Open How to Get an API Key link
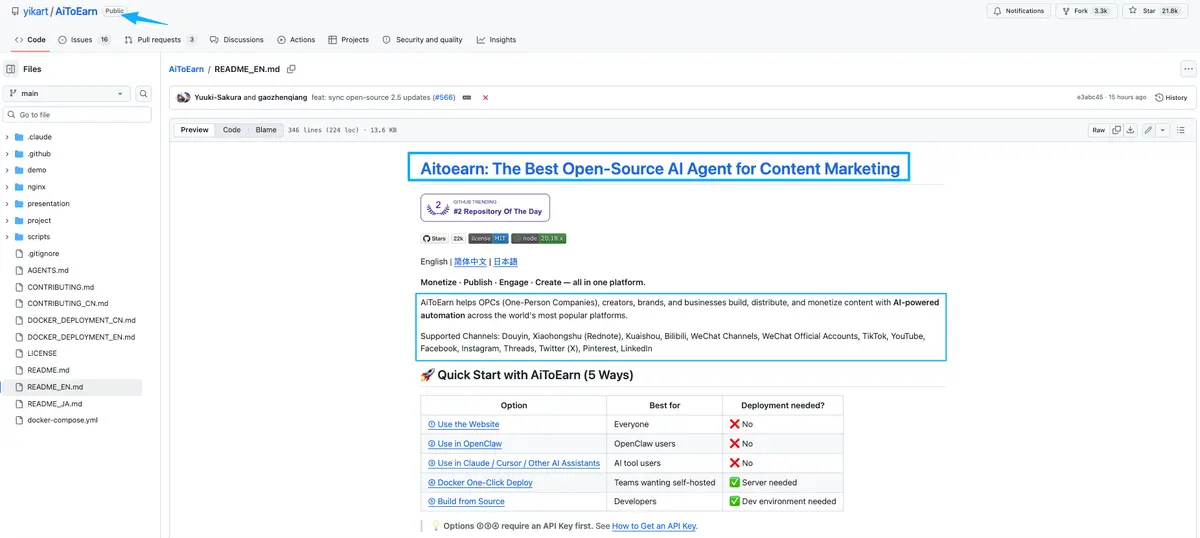 [x=654, y=526]
